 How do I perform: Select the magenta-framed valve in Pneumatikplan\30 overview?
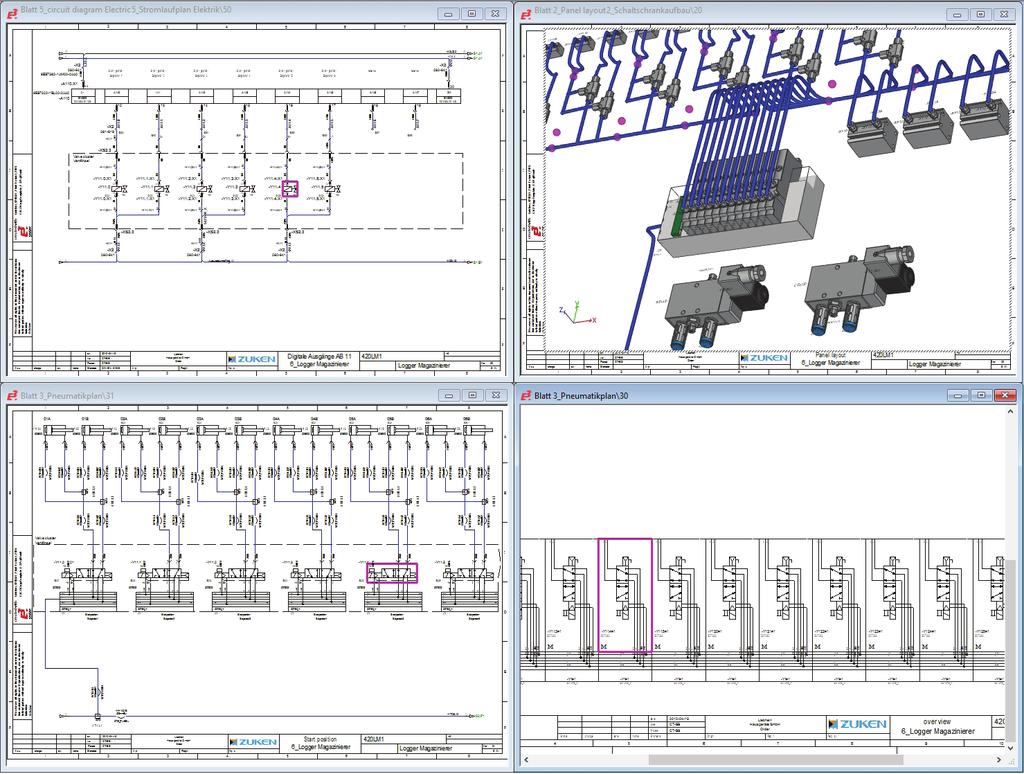coord(625,595)
